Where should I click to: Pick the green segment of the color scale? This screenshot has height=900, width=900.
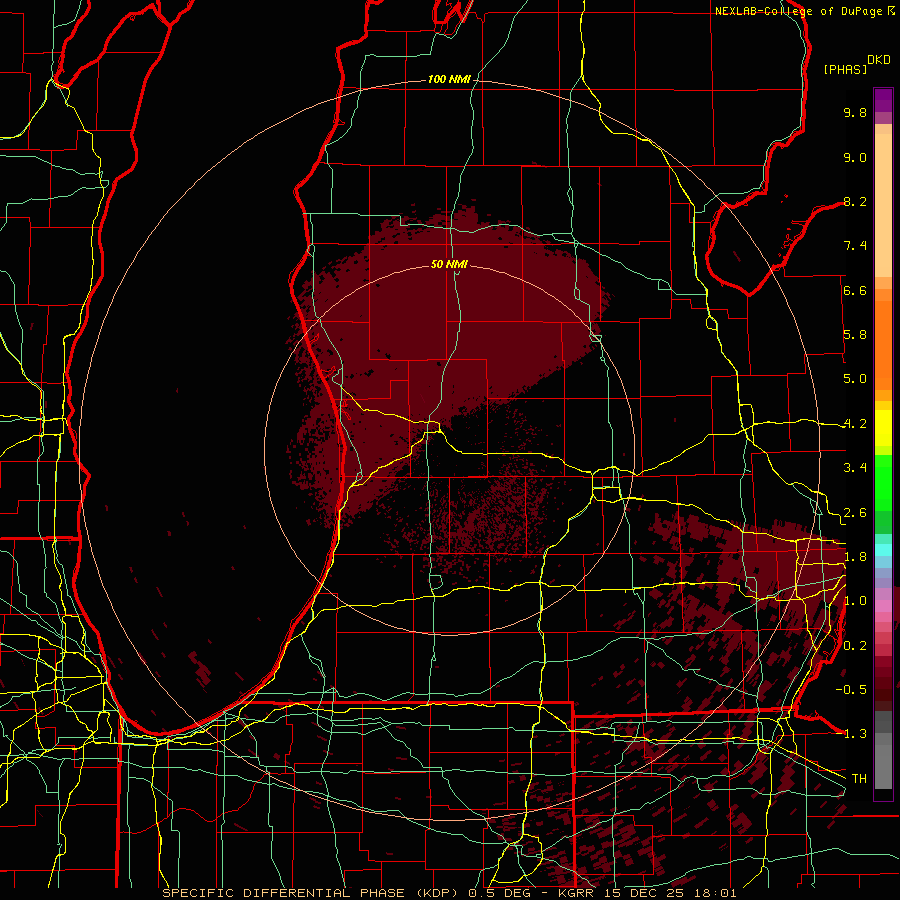click(883, 483)
